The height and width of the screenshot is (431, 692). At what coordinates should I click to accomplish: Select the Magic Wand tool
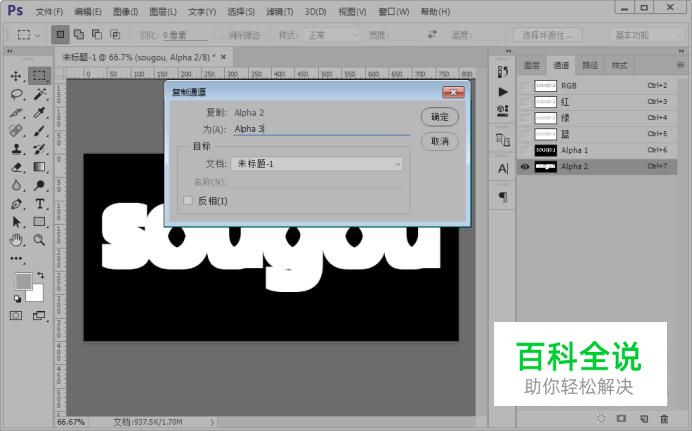(39, 94)
